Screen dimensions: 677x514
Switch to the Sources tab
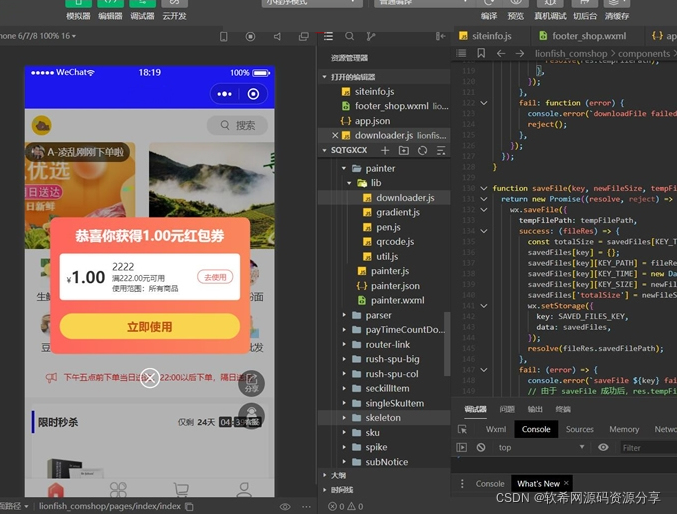point(579,429)
